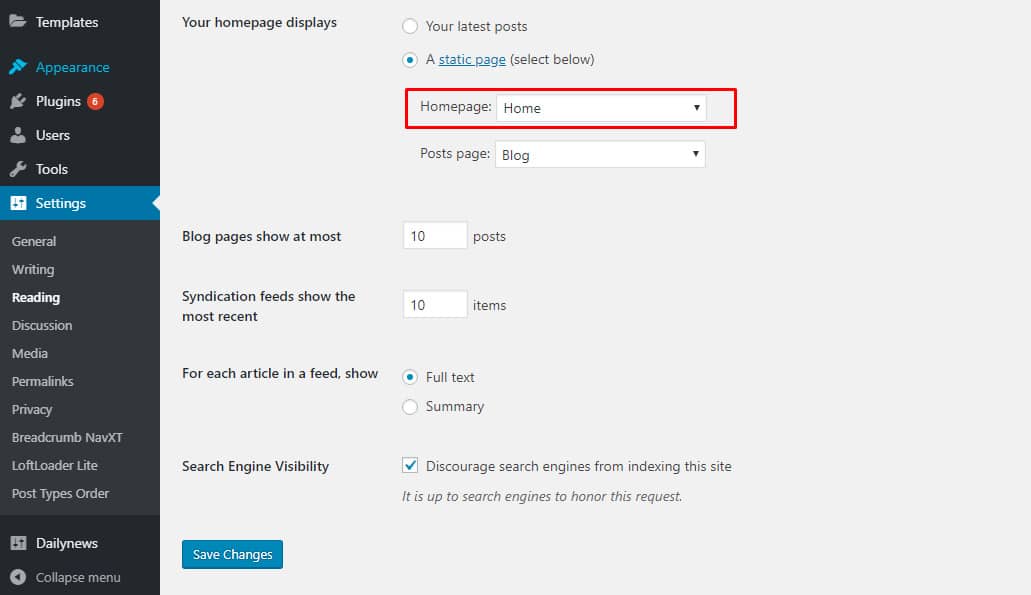Select the Full text radio option
The image size is (1031, 595).
(410, 377)
